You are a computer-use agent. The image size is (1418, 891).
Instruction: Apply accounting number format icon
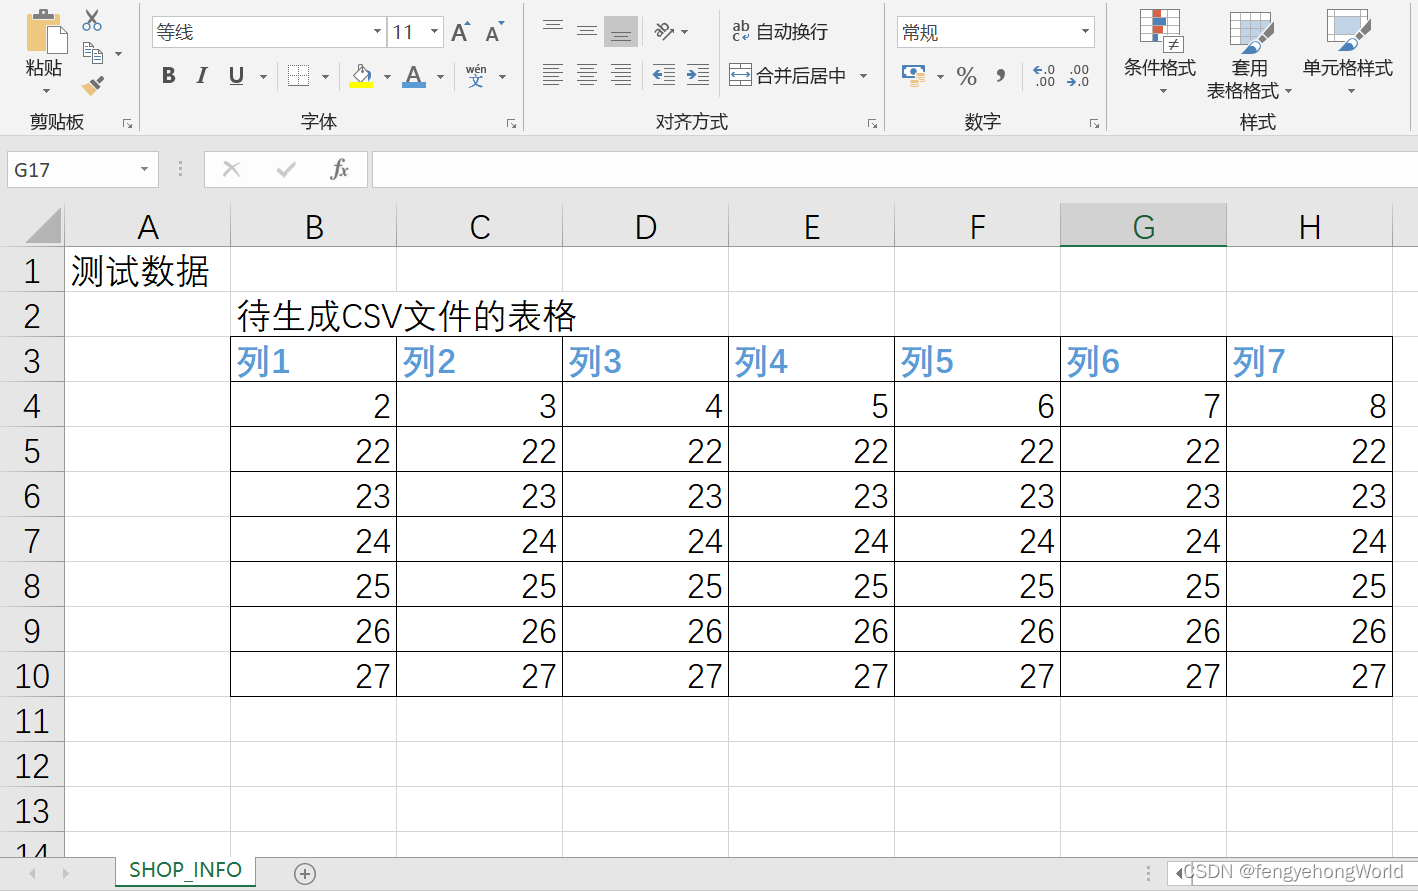click(x=914, y=75)
